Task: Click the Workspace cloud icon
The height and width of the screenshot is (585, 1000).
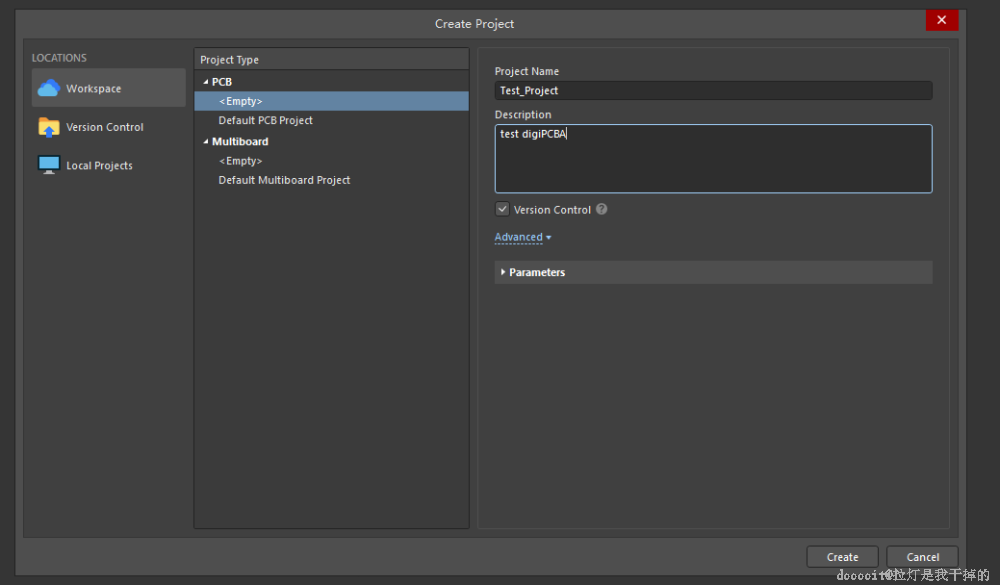Action: click(48, 88)
